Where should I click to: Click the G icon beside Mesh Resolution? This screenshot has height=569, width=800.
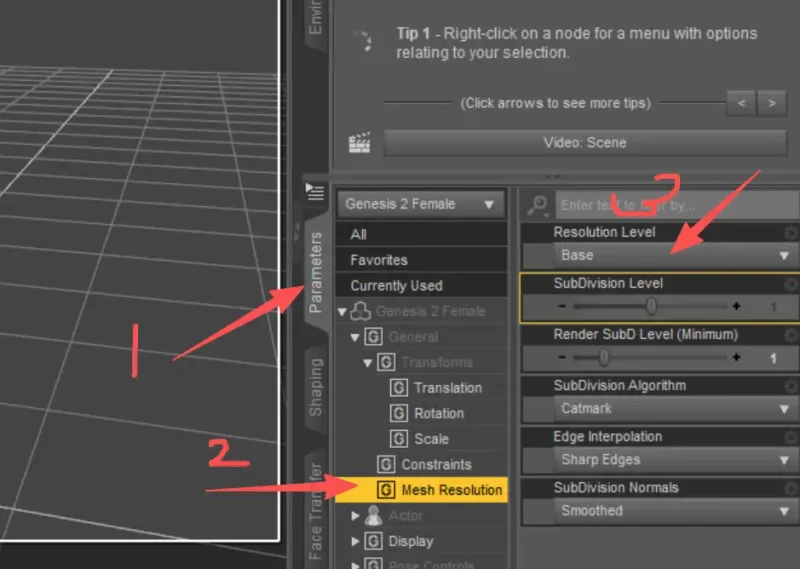click(x=386, y=490)
